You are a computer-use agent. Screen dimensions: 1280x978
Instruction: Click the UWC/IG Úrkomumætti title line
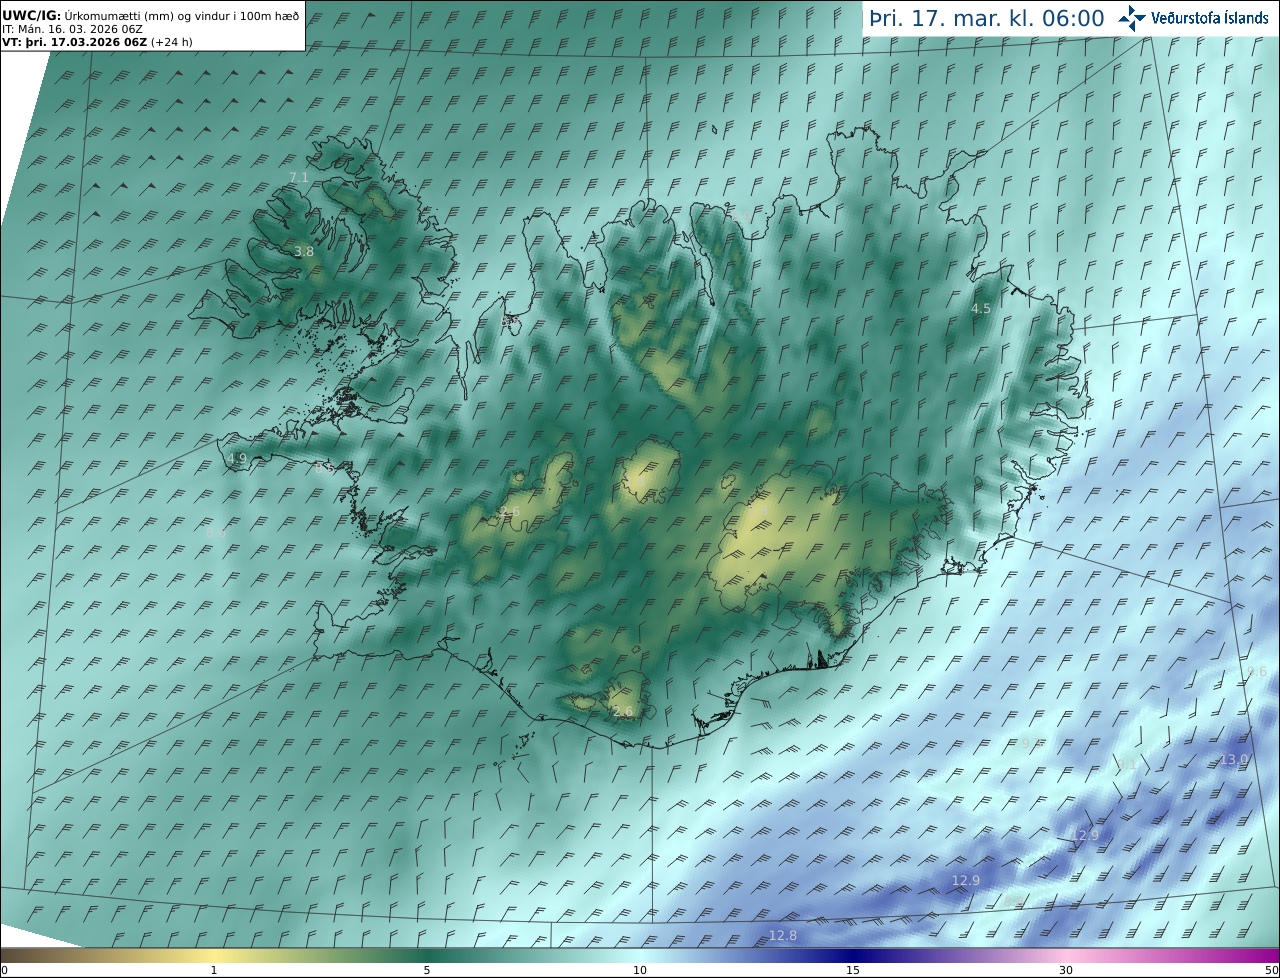click(x=151, y=16)
